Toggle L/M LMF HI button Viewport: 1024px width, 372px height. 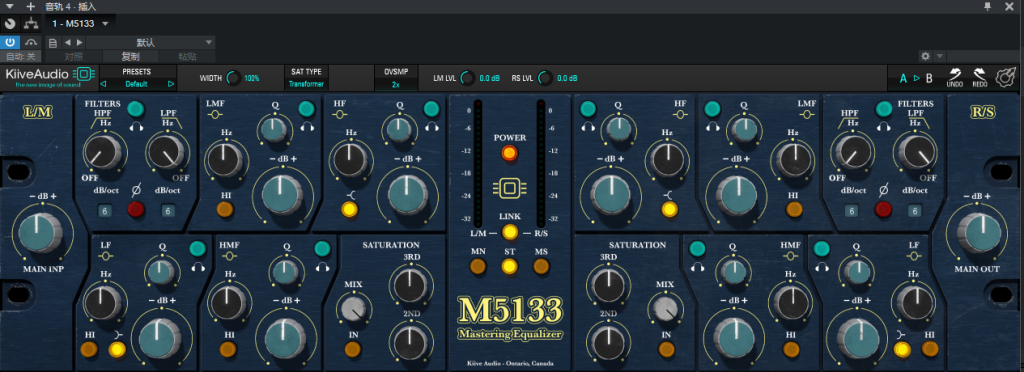point(225,209)
